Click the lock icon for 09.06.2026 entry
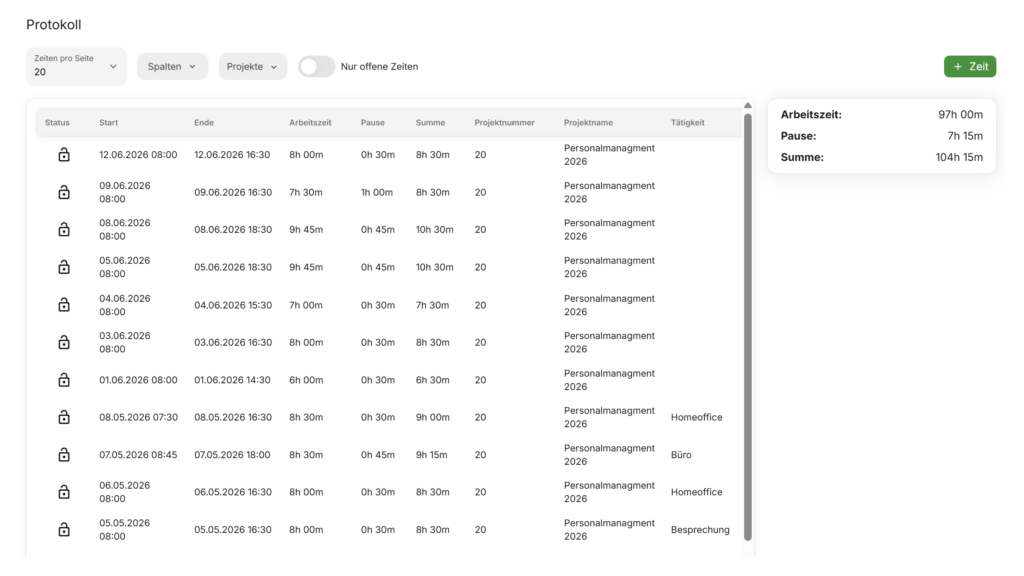The width and height of the screenshot is (1024, 576). (63, 192)
